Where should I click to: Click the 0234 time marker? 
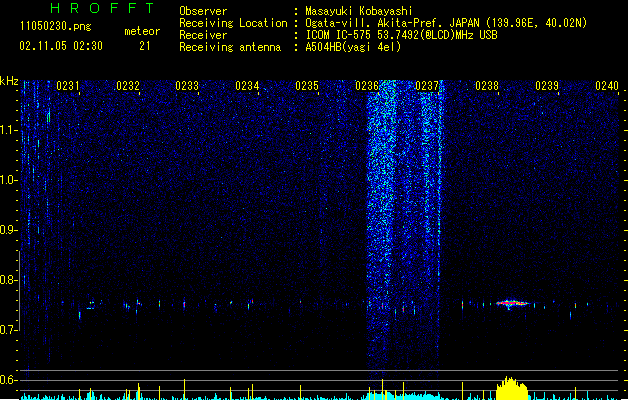pos(247,86)
